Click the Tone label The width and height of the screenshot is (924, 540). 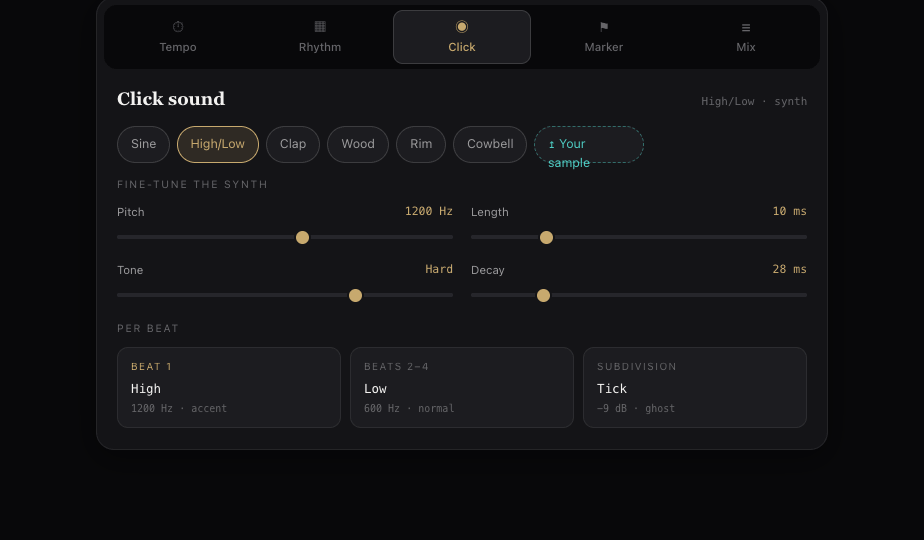(x=130, y=270)
